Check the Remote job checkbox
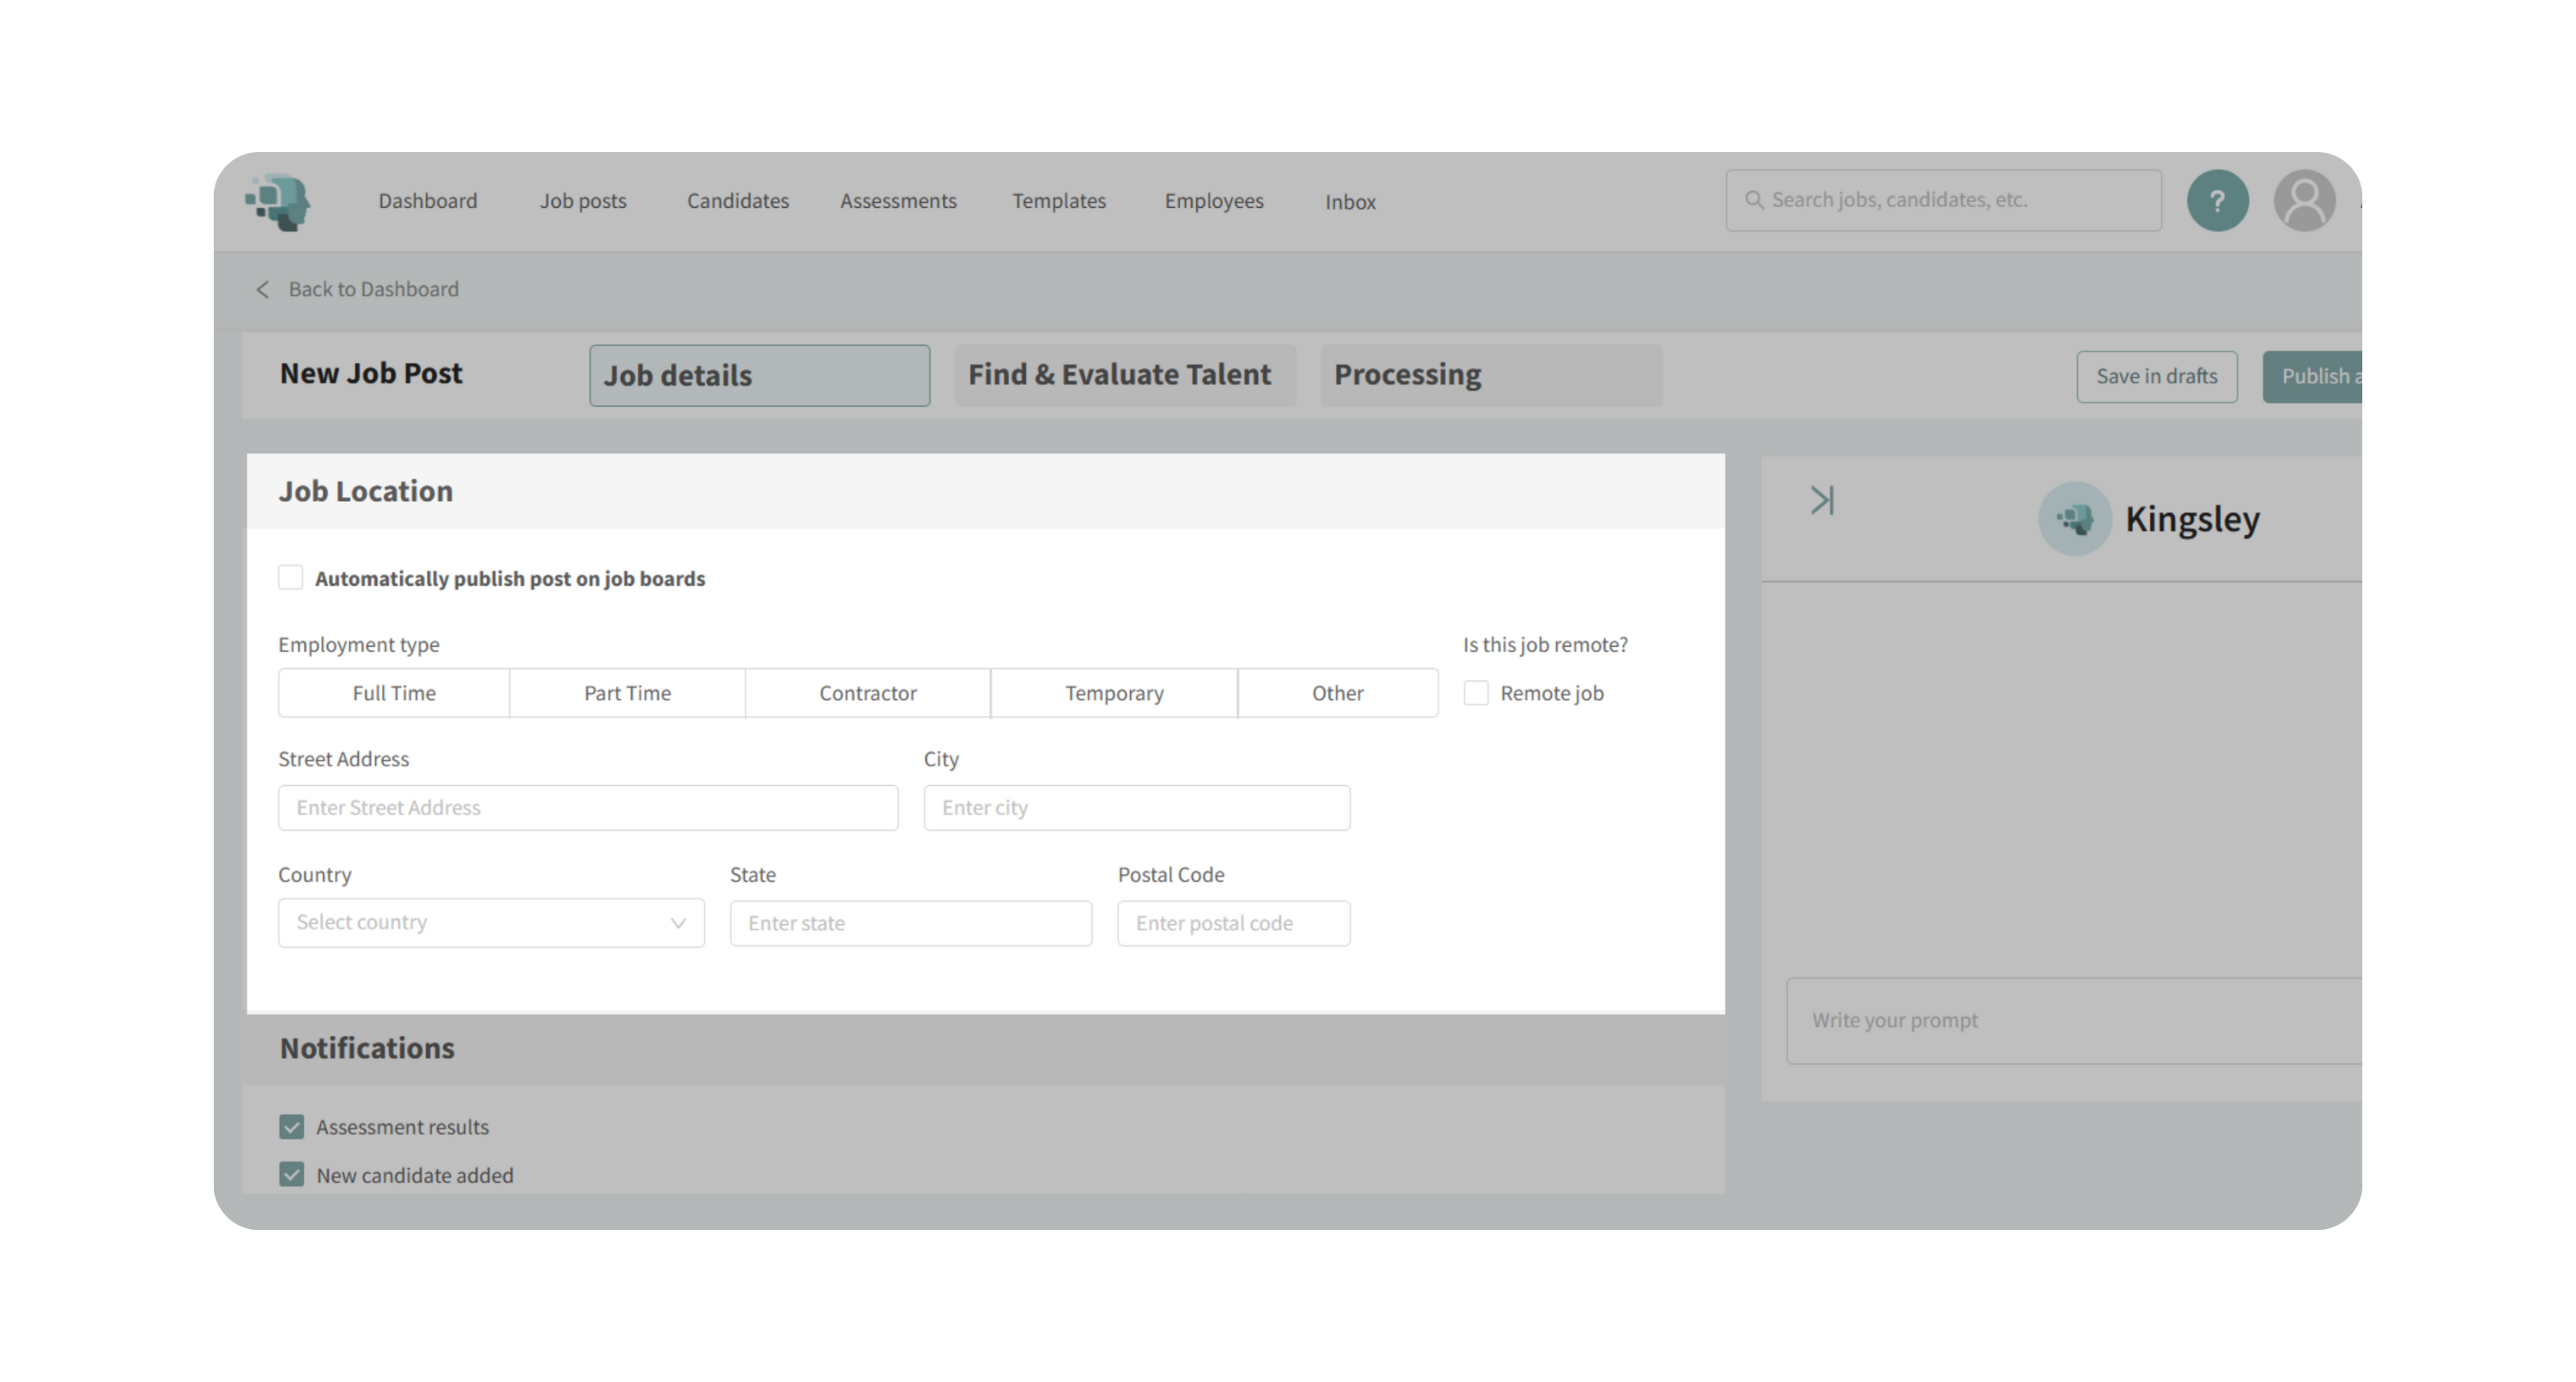2576x1382 pixels. 1476,693
